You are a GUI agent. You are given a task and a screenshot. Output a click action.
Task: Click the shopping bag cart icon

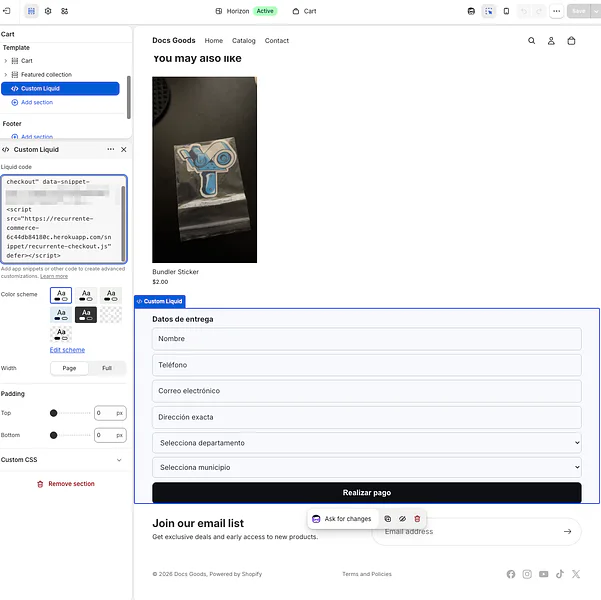(571, 41)
